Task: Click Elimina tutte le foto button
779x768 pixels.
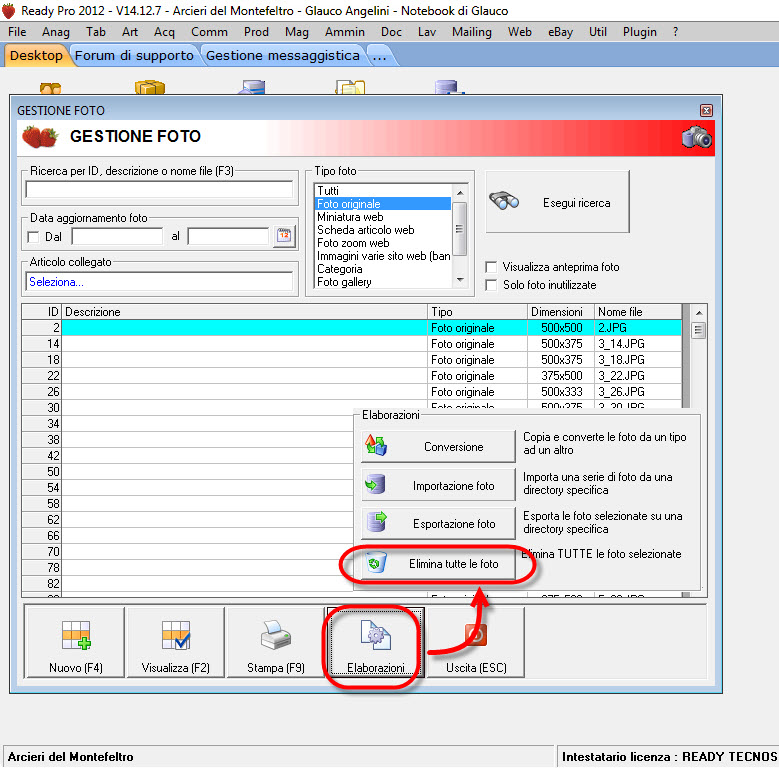Action: pos(438,564)
